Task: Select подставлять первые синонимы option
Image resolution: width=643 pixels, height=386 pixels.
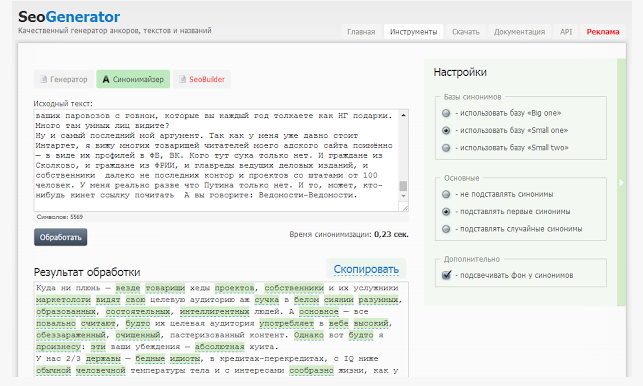Action: (446, 212)
